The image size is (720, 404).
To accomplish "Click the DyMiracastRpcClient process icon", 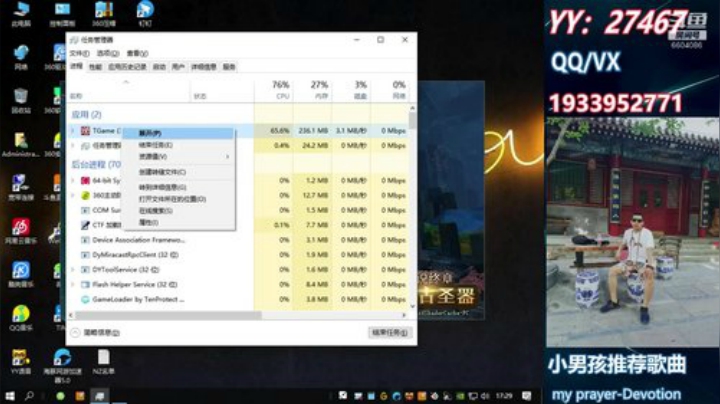I will (85, 255).
